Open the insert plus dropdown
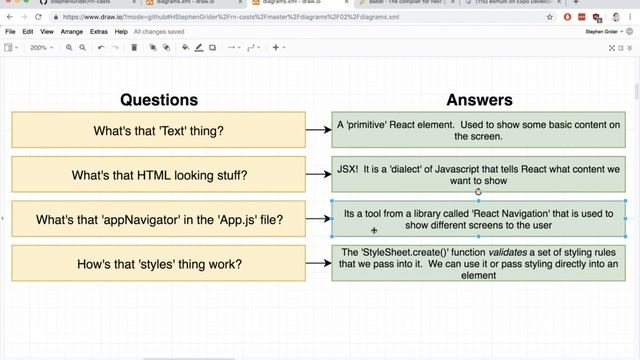640x360 pixels. pyautogui.click(x=278, y=48)
